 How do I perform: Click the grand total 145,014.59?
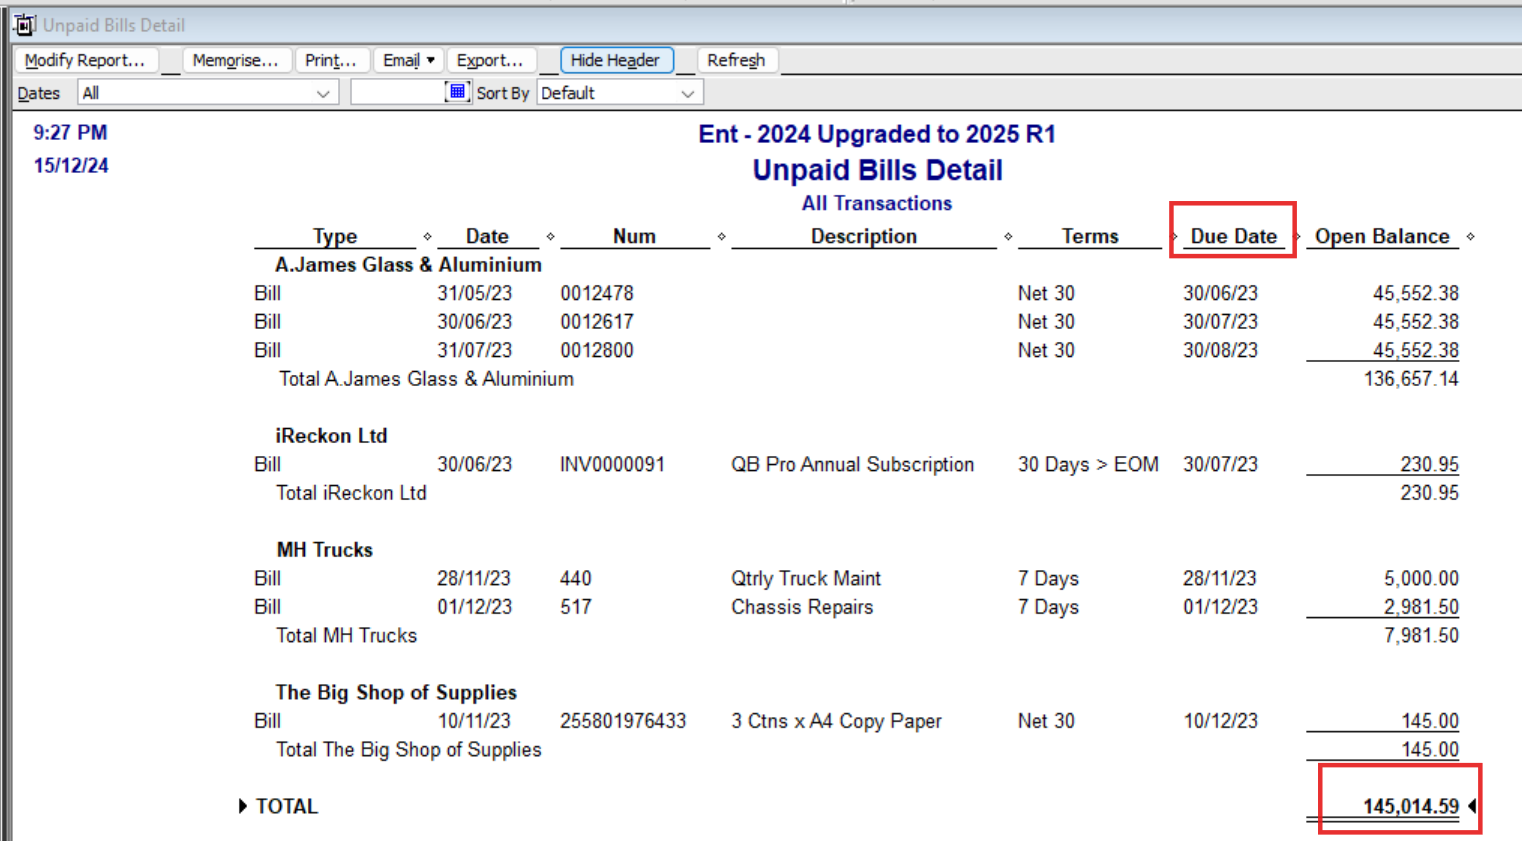coord(1411,806)
